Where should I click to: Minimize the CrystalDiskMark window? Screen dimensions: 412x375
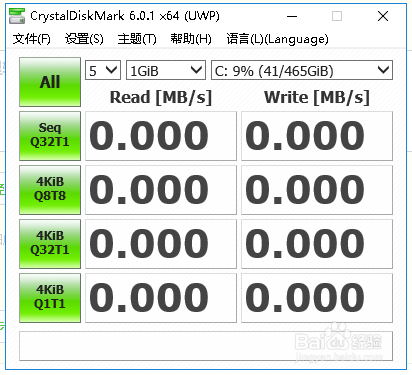(x=292, y=16)
